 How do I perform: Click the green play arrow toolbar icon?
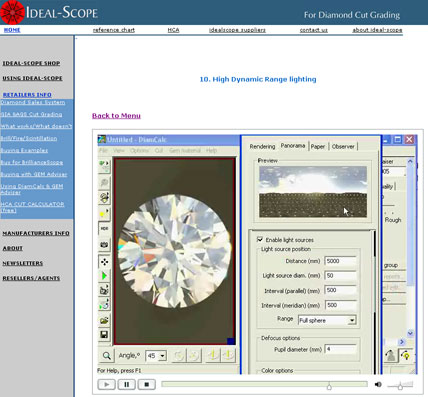point(104,276)
